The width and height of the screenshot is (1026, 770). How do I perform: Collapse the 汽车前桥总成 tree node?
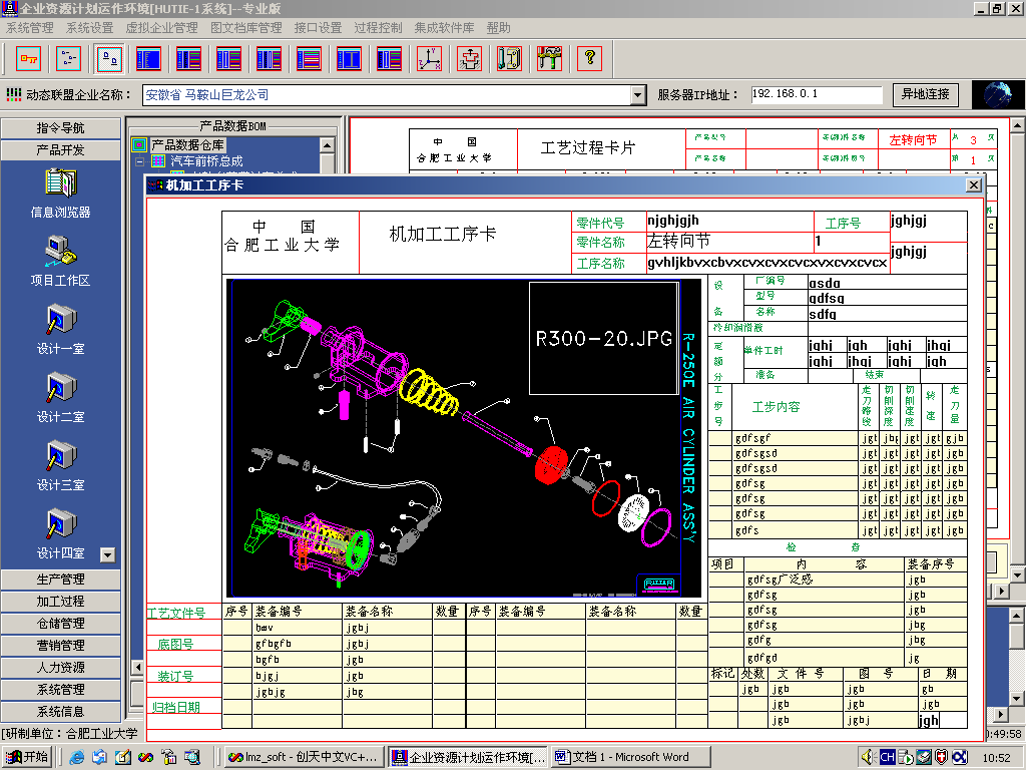140,161
